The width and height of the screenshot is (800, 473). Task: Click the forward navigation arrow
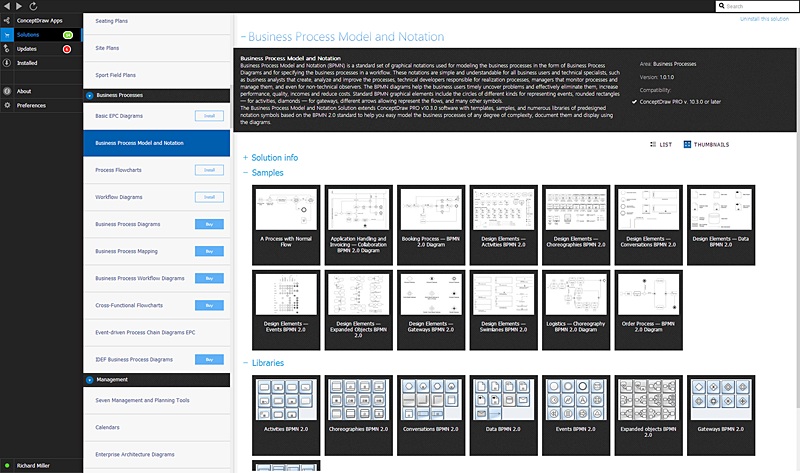tap(19, 6)
